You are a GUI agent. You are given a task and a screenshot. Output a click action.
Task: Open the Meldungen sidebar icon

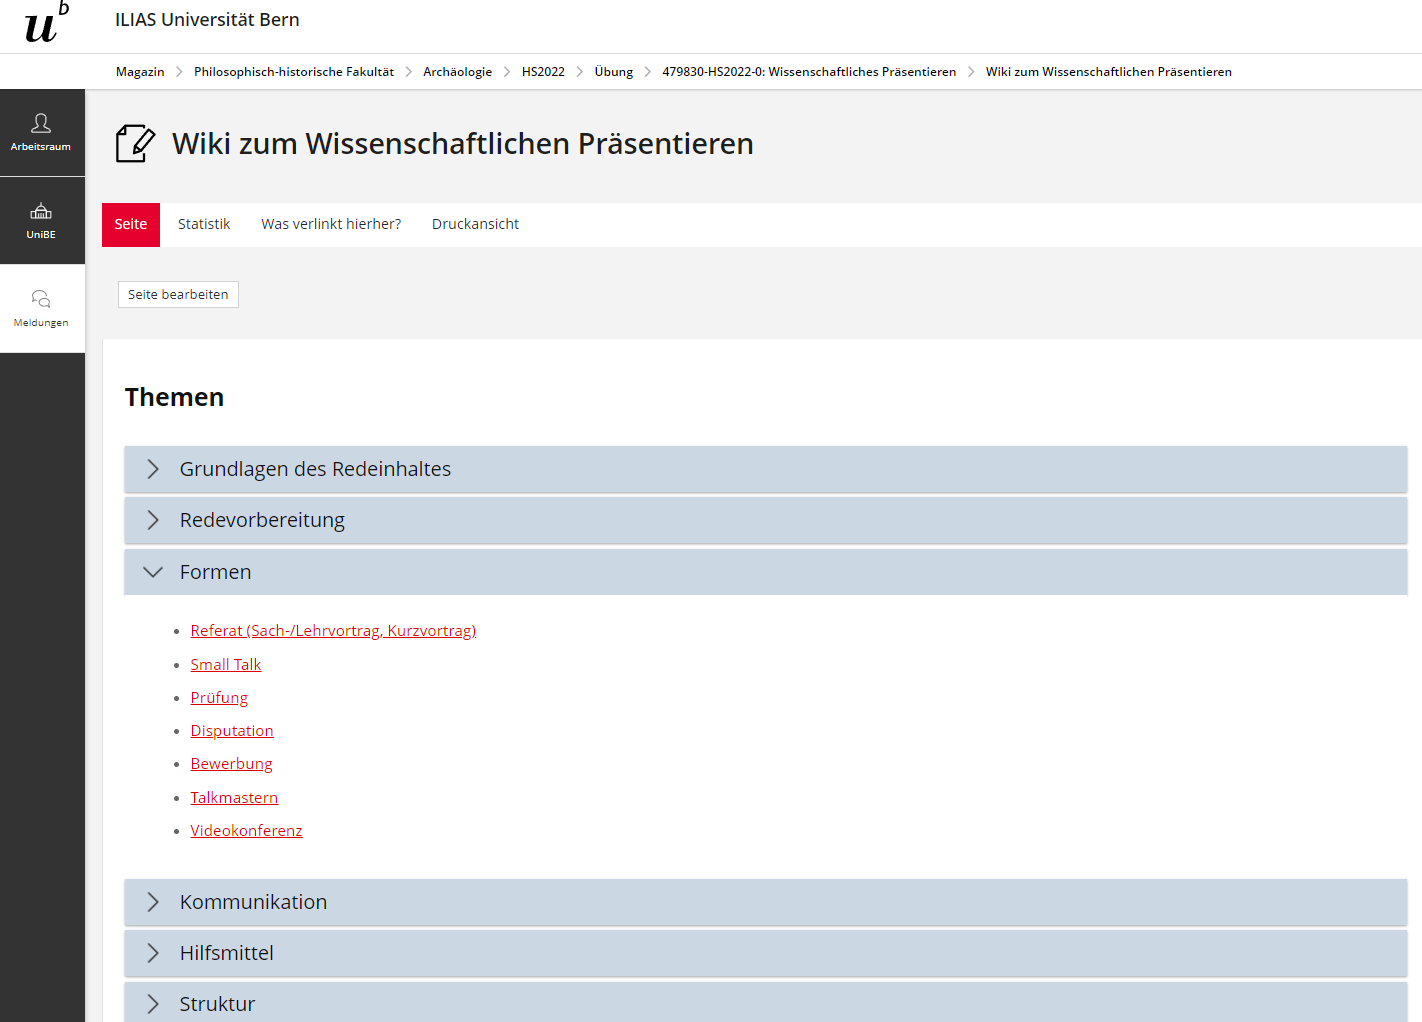[41, 308]
